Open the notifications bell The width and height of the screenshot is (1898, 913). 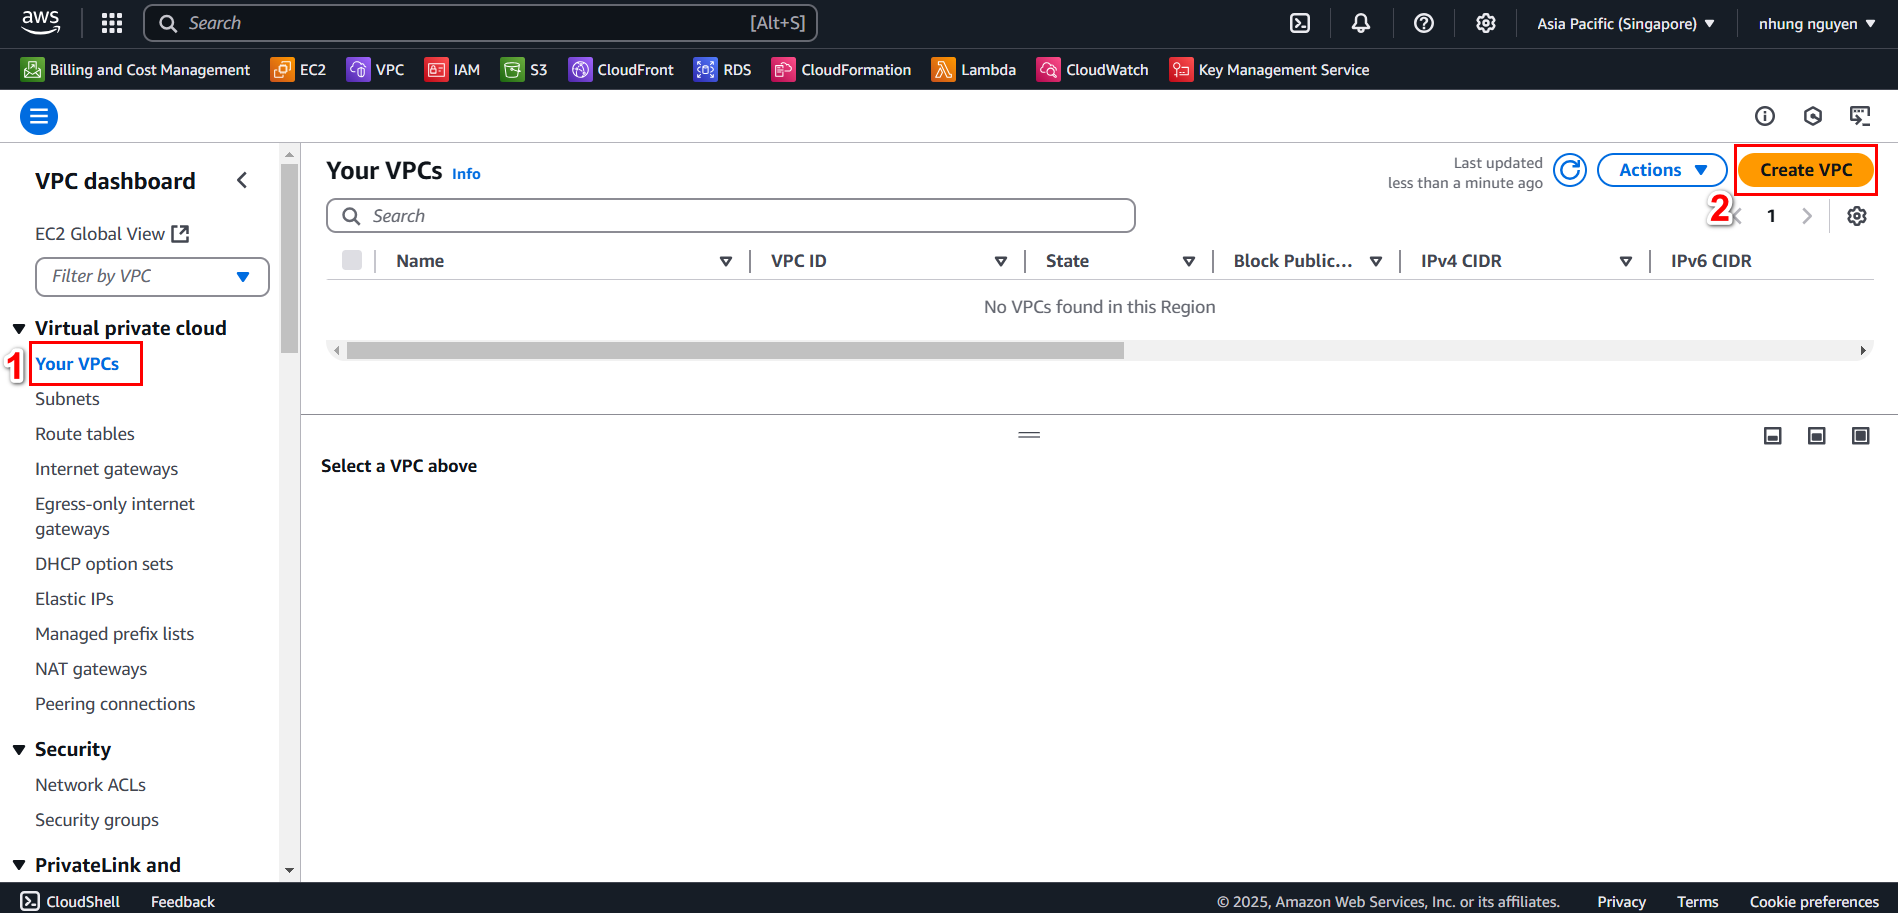[x=1361, y=23]
